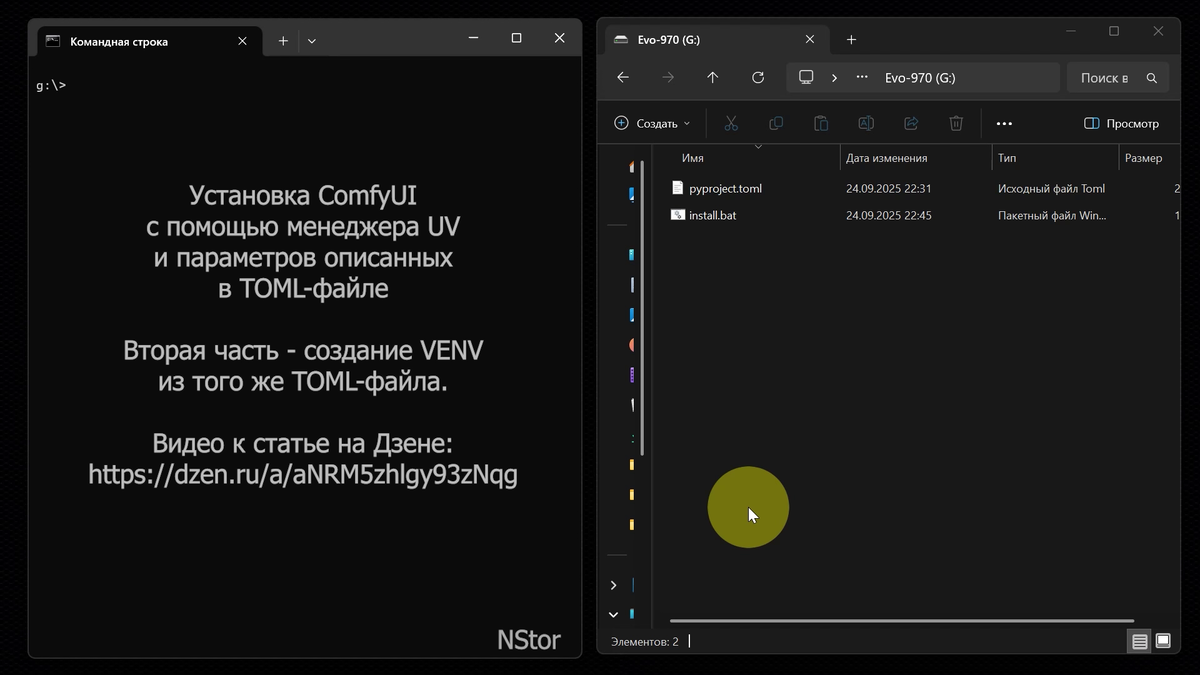Select the Командная строка tab
Screen dimensions: 1200x675
pos(148,41)
